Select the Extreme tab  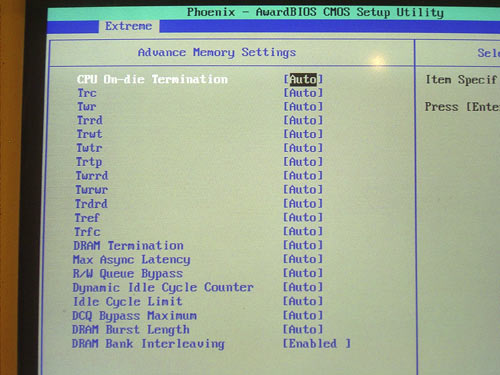129,26
